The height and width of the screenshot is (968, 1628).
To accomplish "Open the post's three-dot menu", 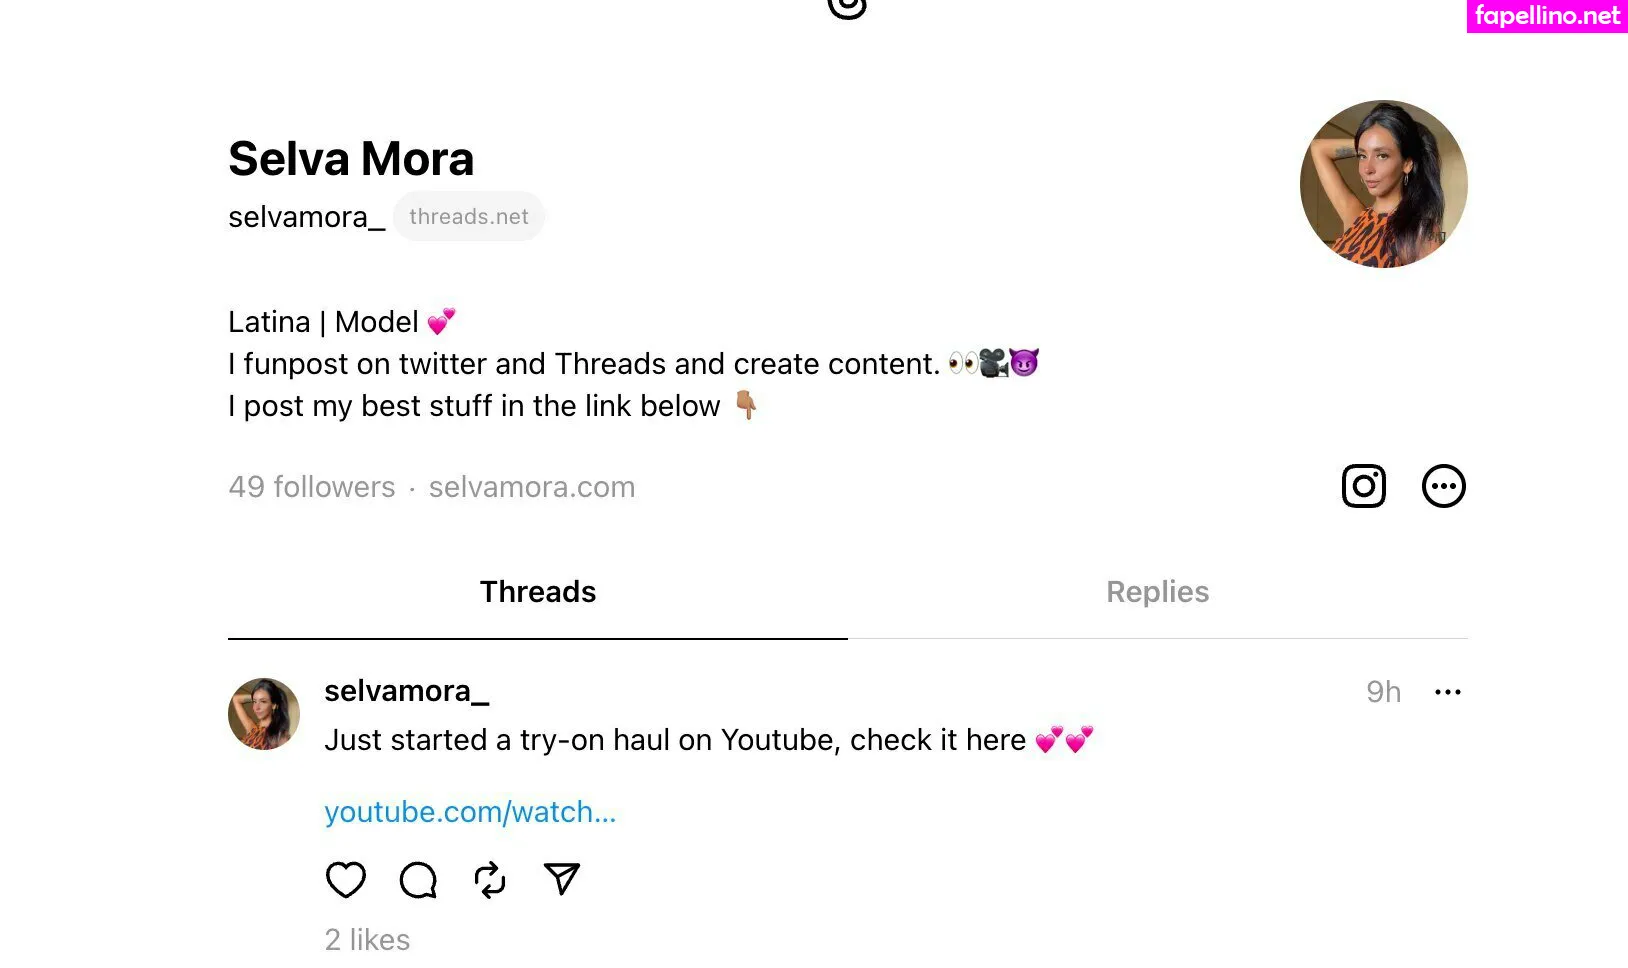I will (1447, 692).
